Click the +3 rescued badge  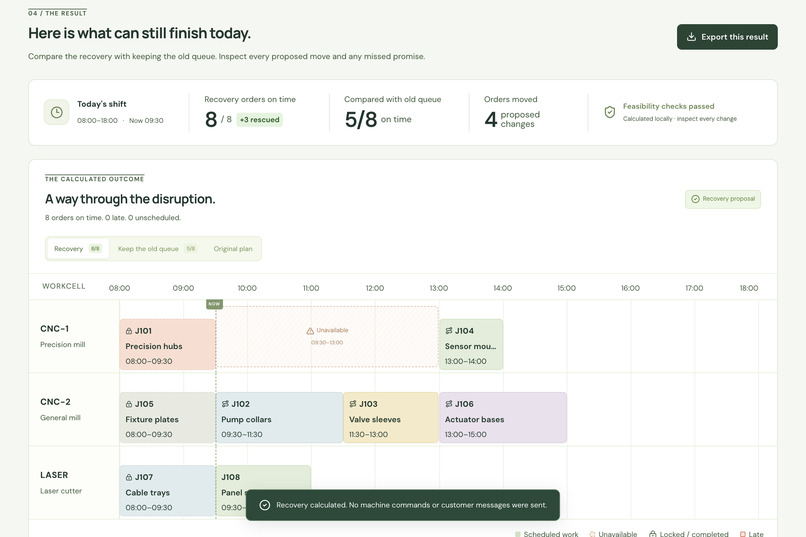click(x=260, y=120)
